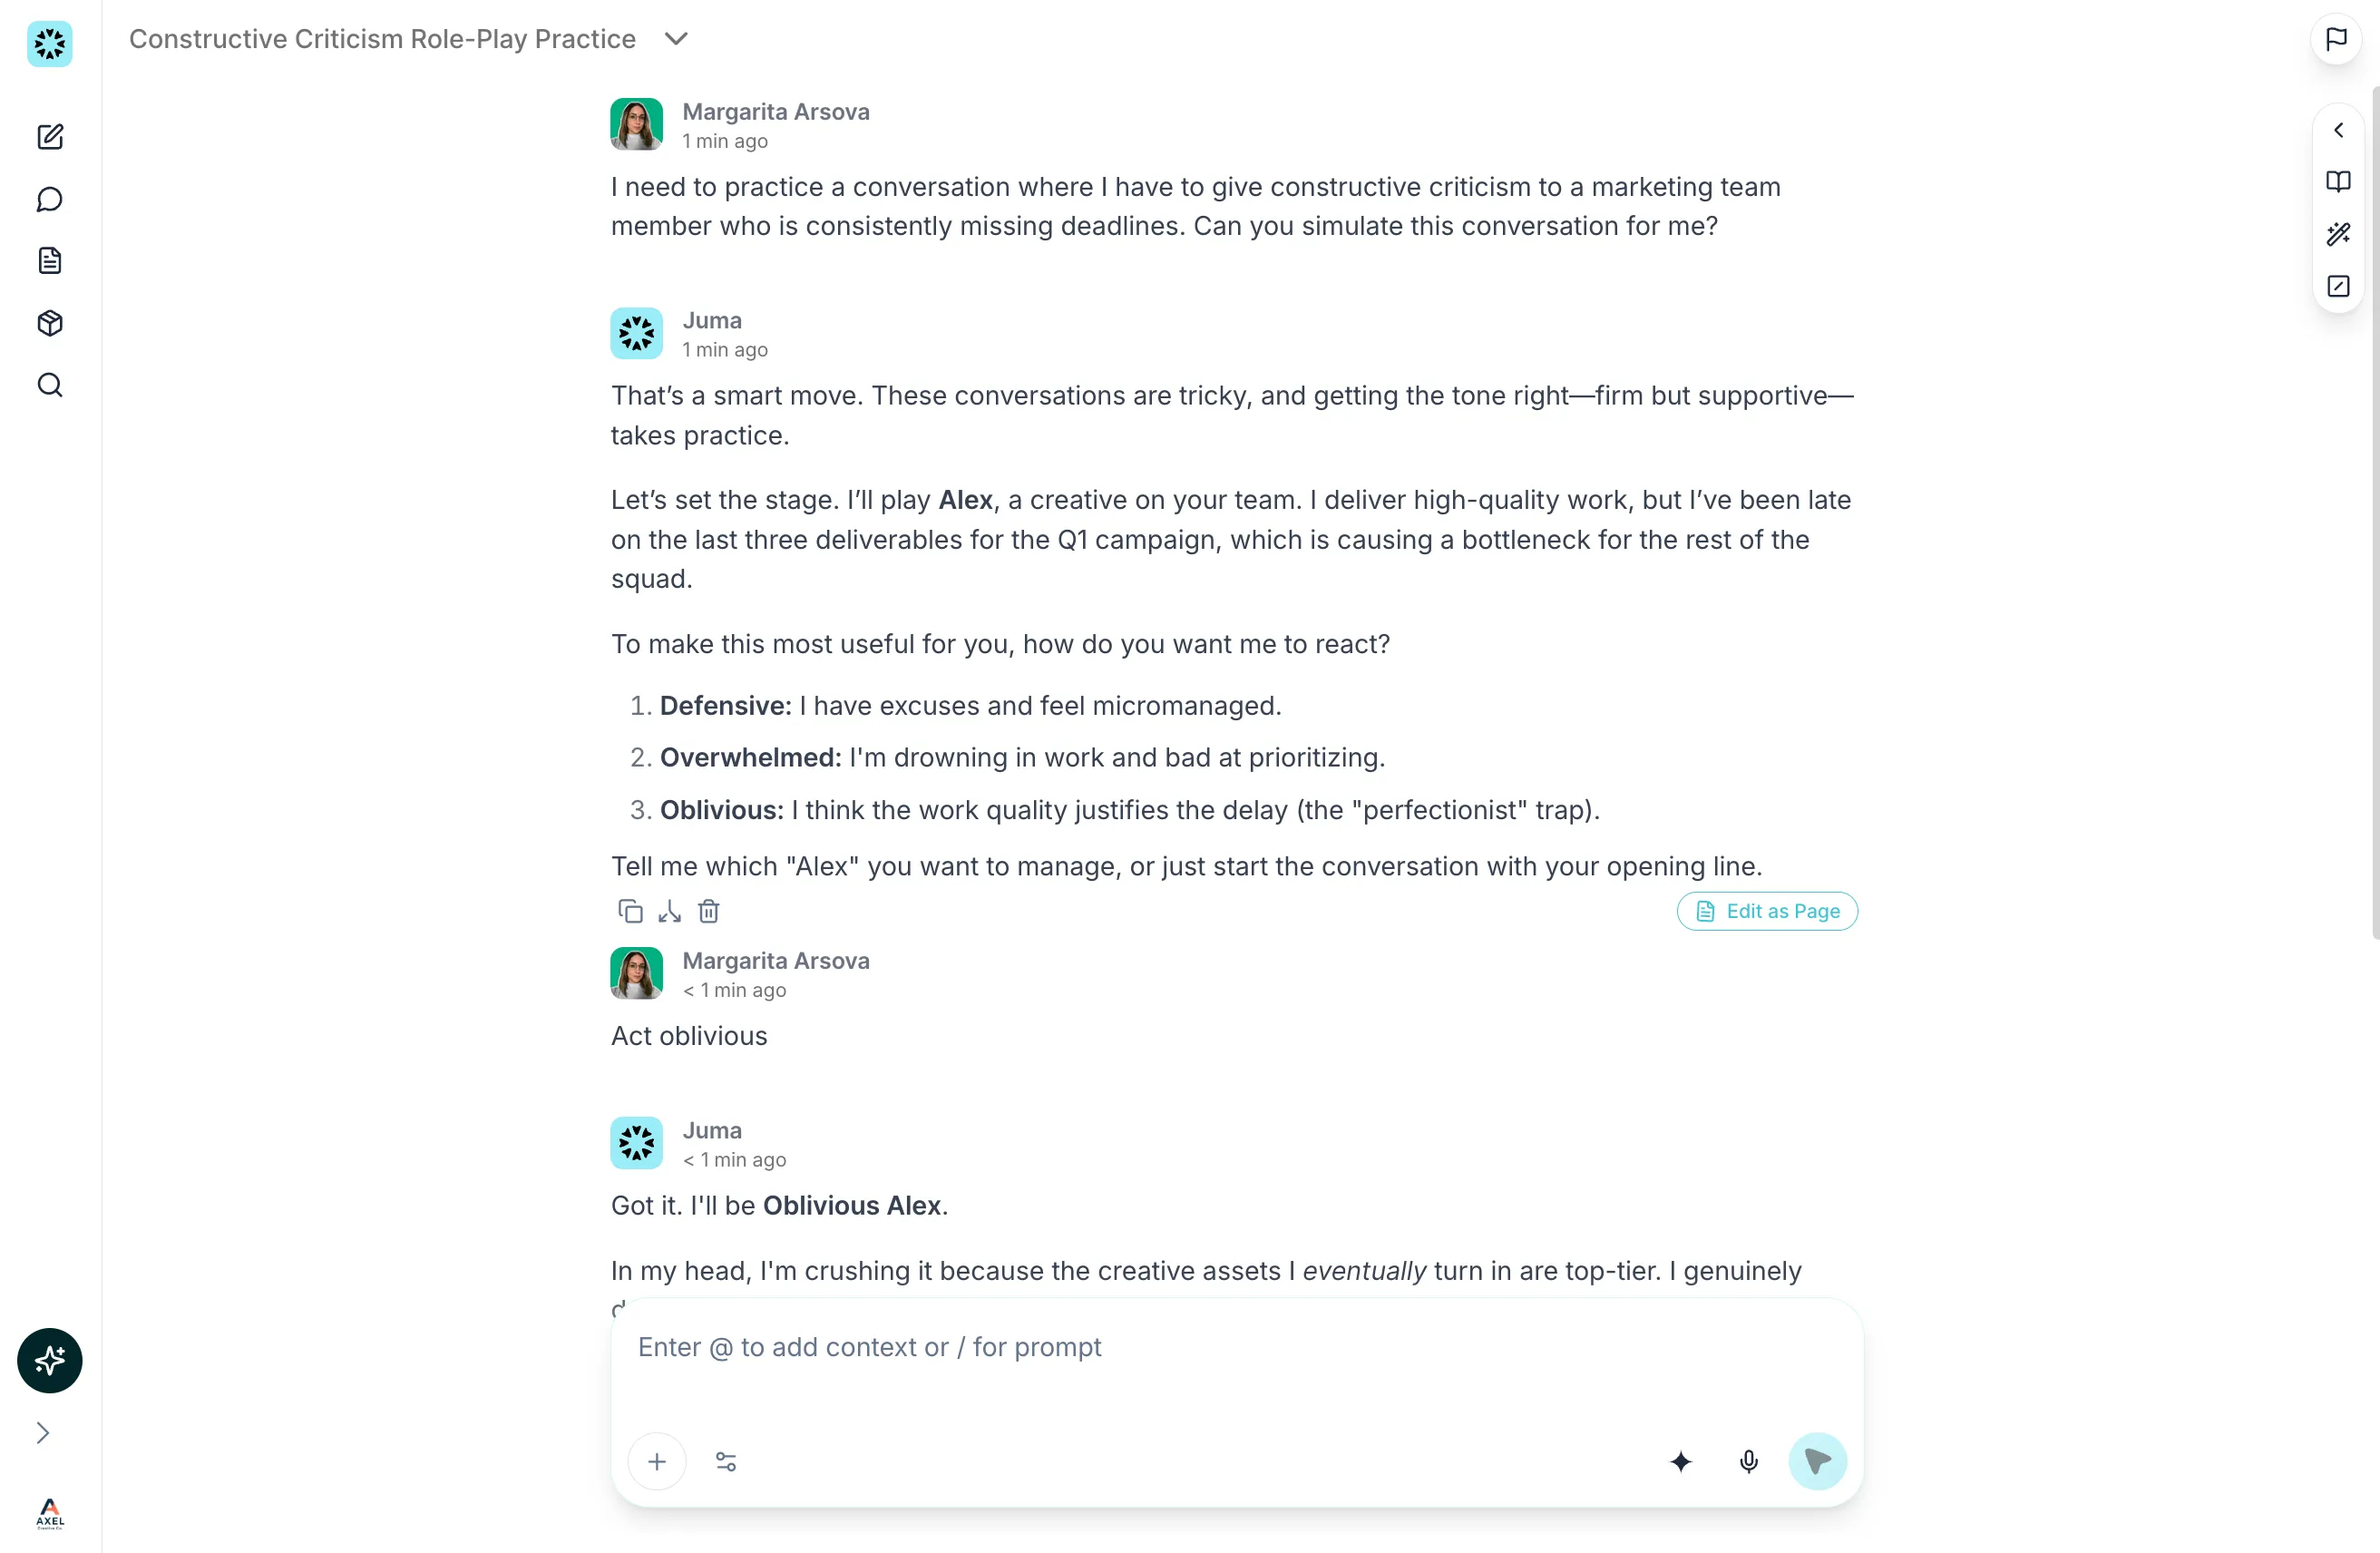Image resolution: width=2380 pixels, height=1553 pixels.
Task: Open the chat settings sliders icon
Action: click(x=726, y=1461)
